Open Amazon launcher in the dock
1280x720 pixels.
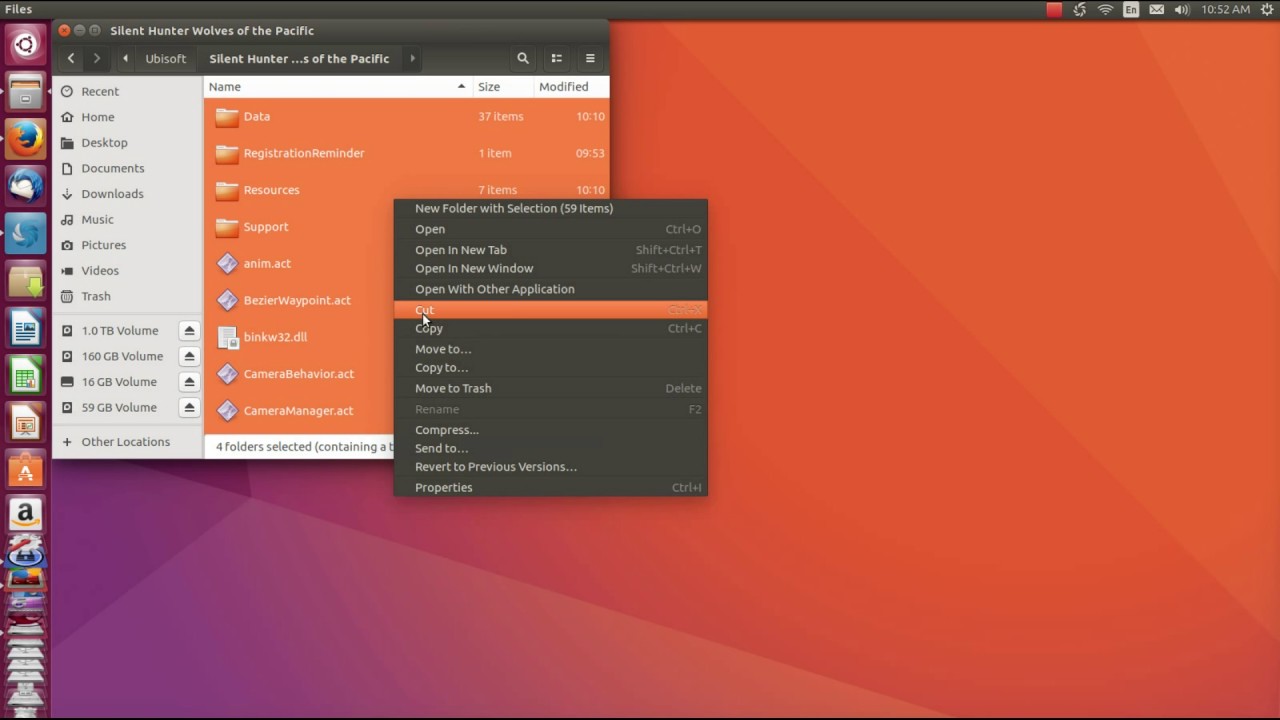[x=26, y=515]
